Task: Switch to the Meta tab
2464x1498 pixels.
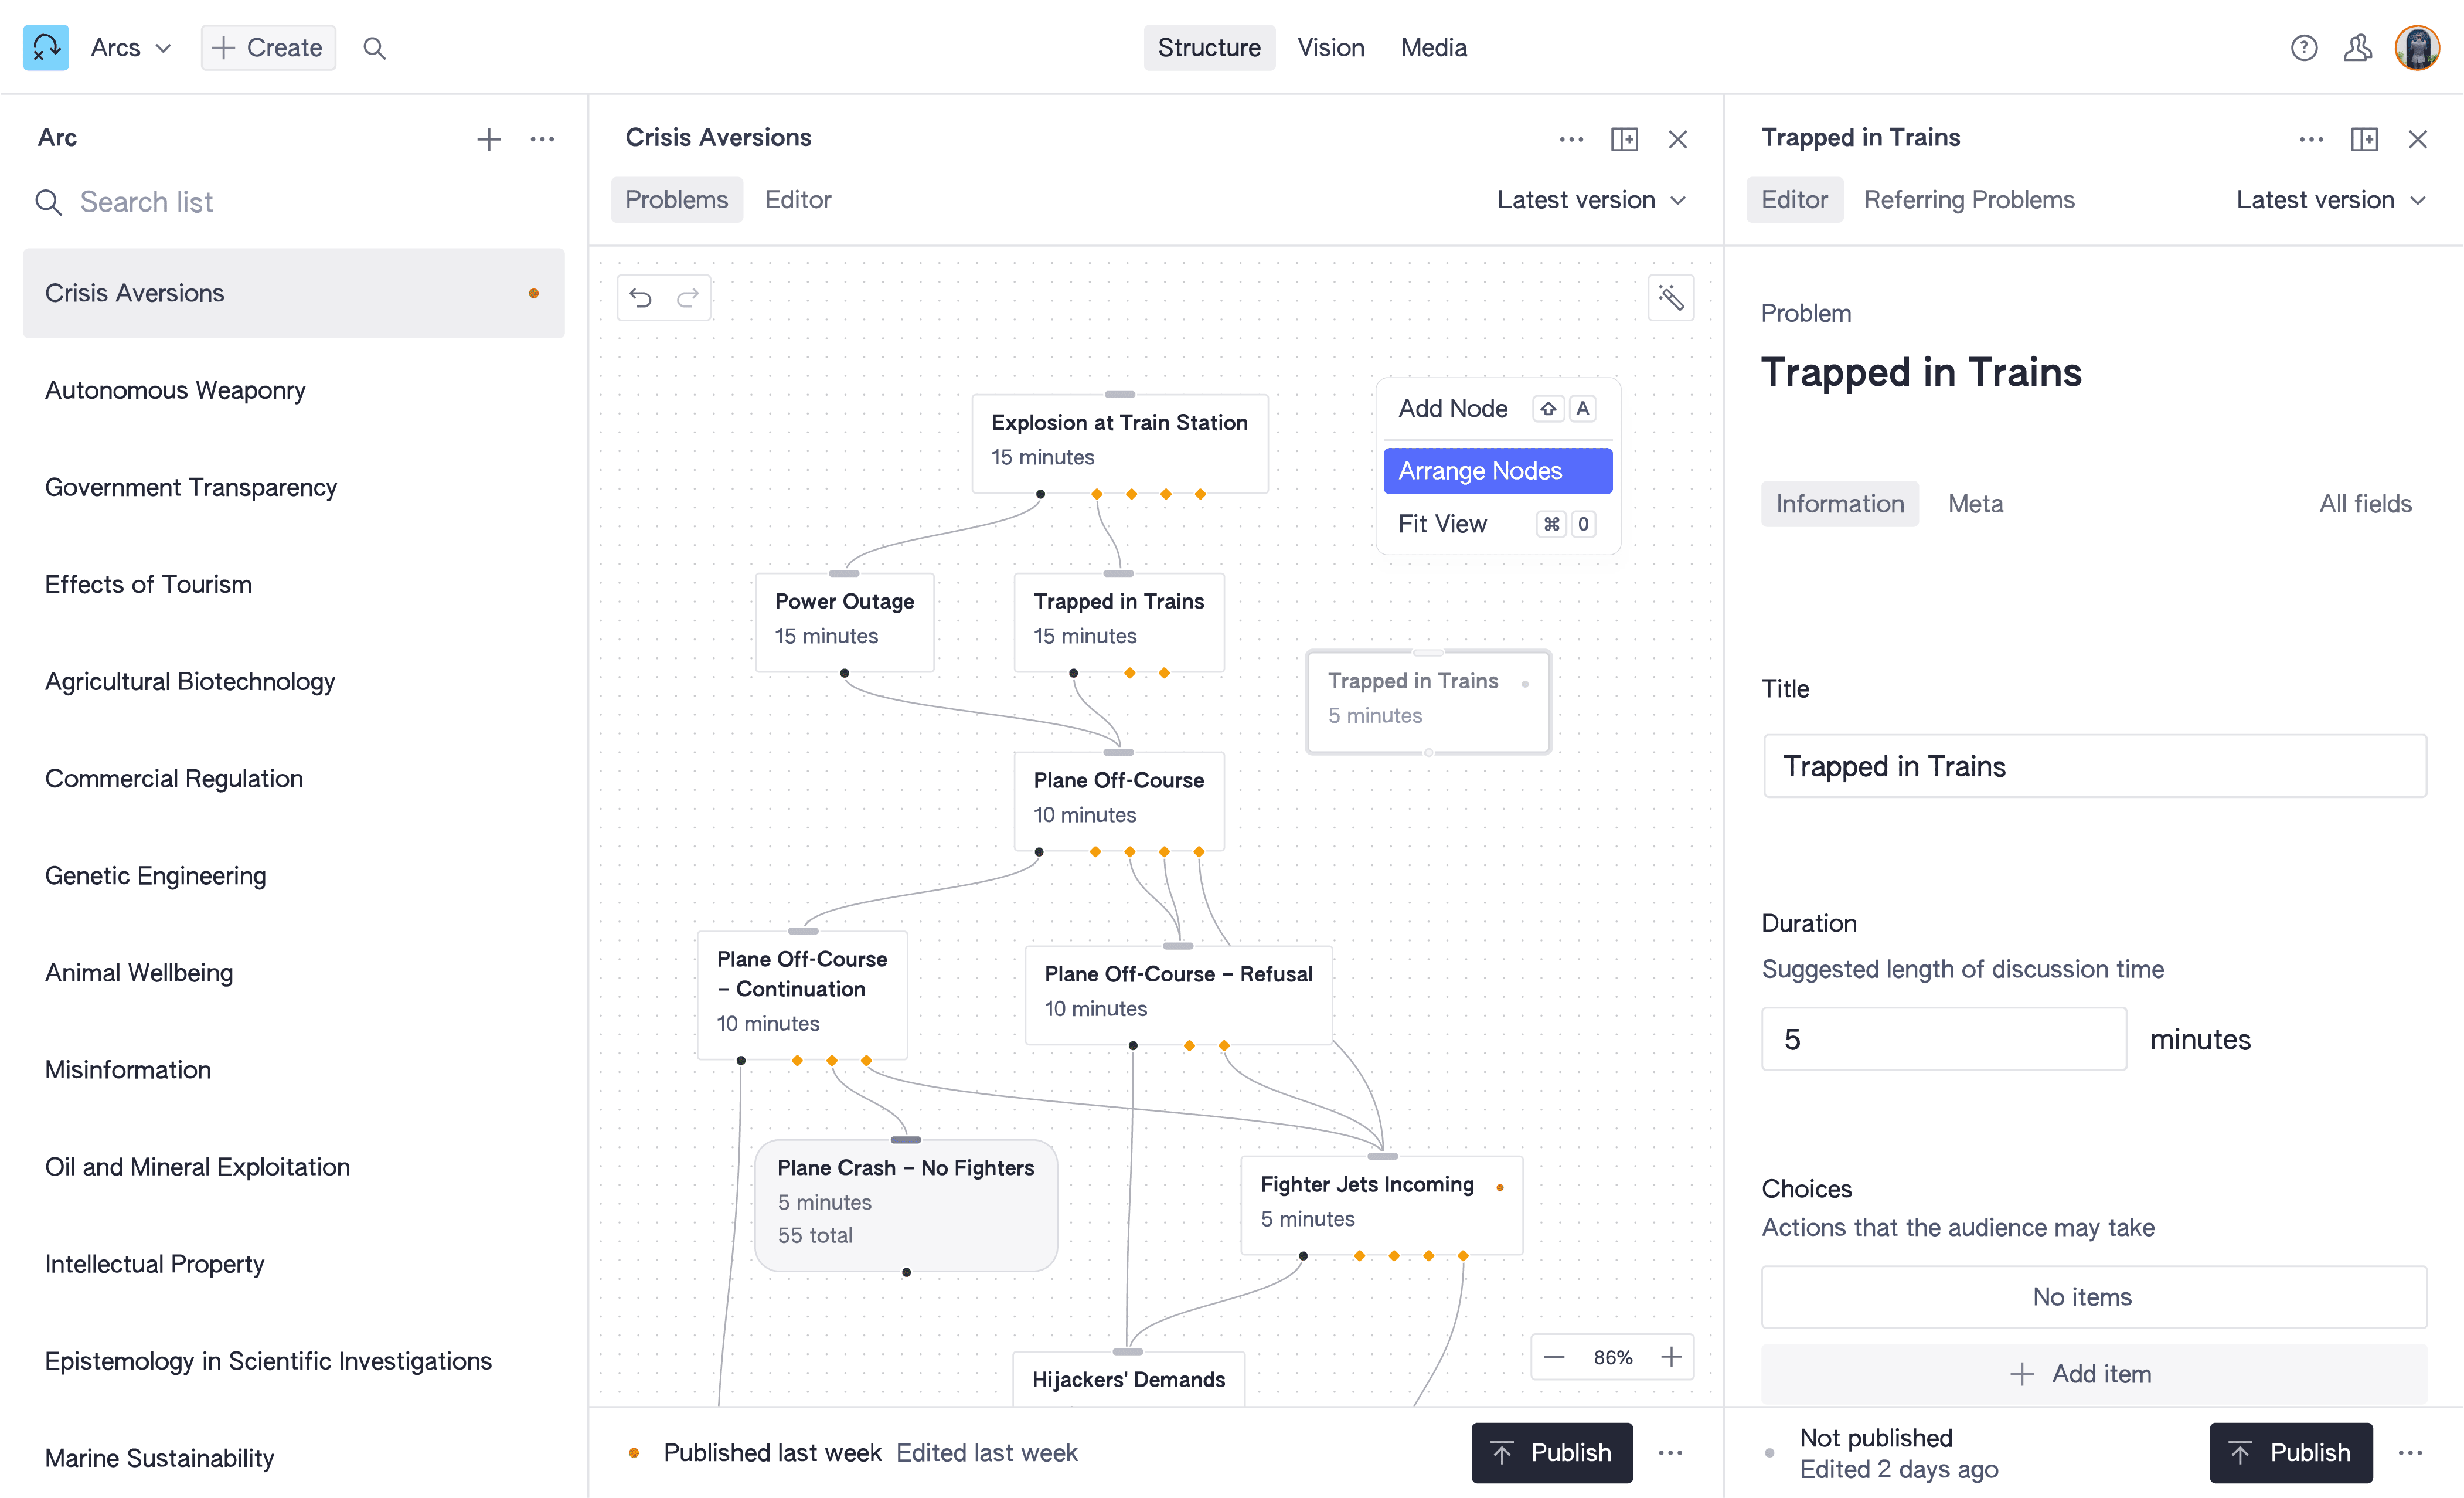Action: point(1975,504)
